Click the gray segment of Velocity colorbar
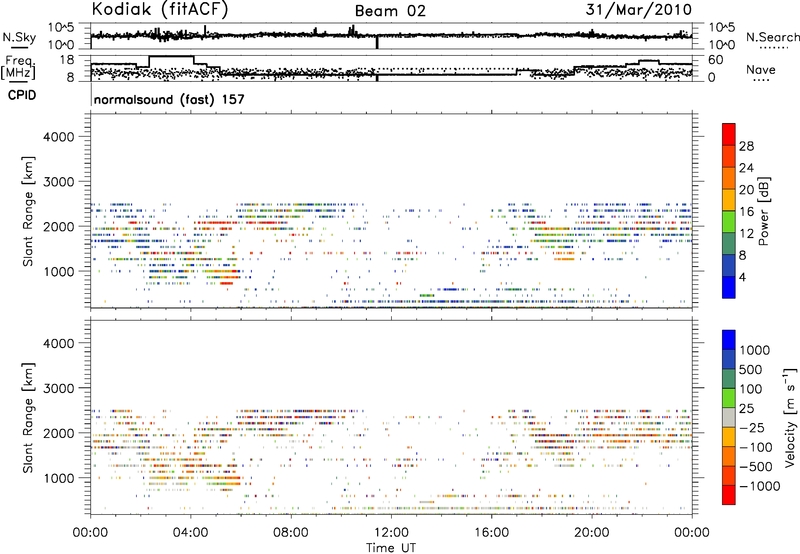 [x=729, y=418]
